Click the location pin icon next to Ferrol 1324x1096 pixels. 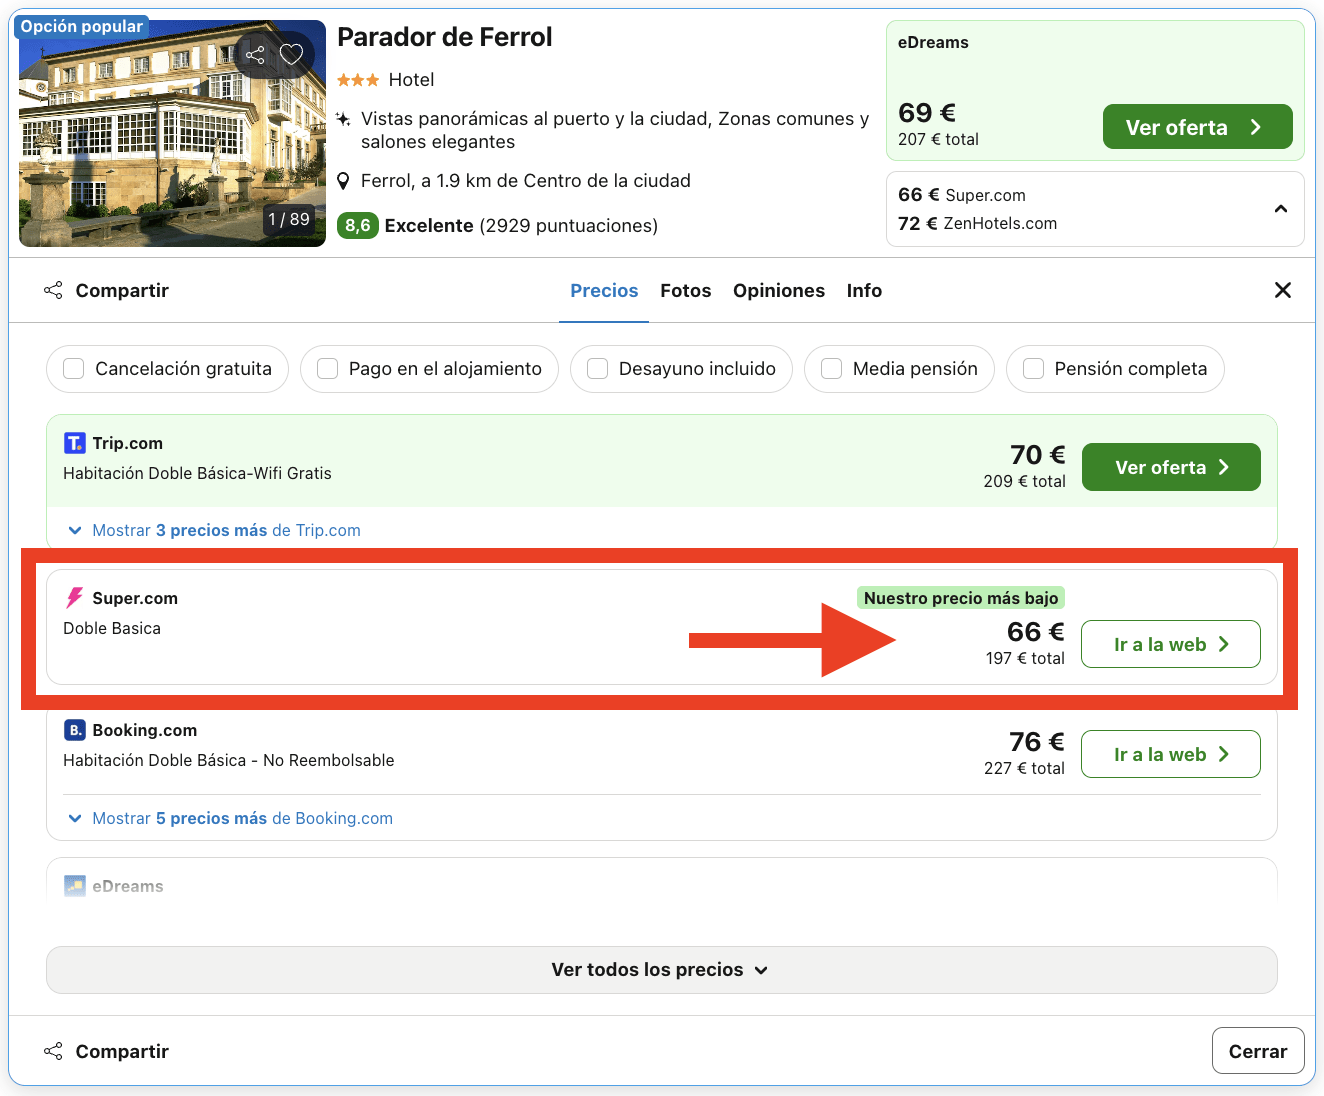pyautogui.click(x=343, y=181)
